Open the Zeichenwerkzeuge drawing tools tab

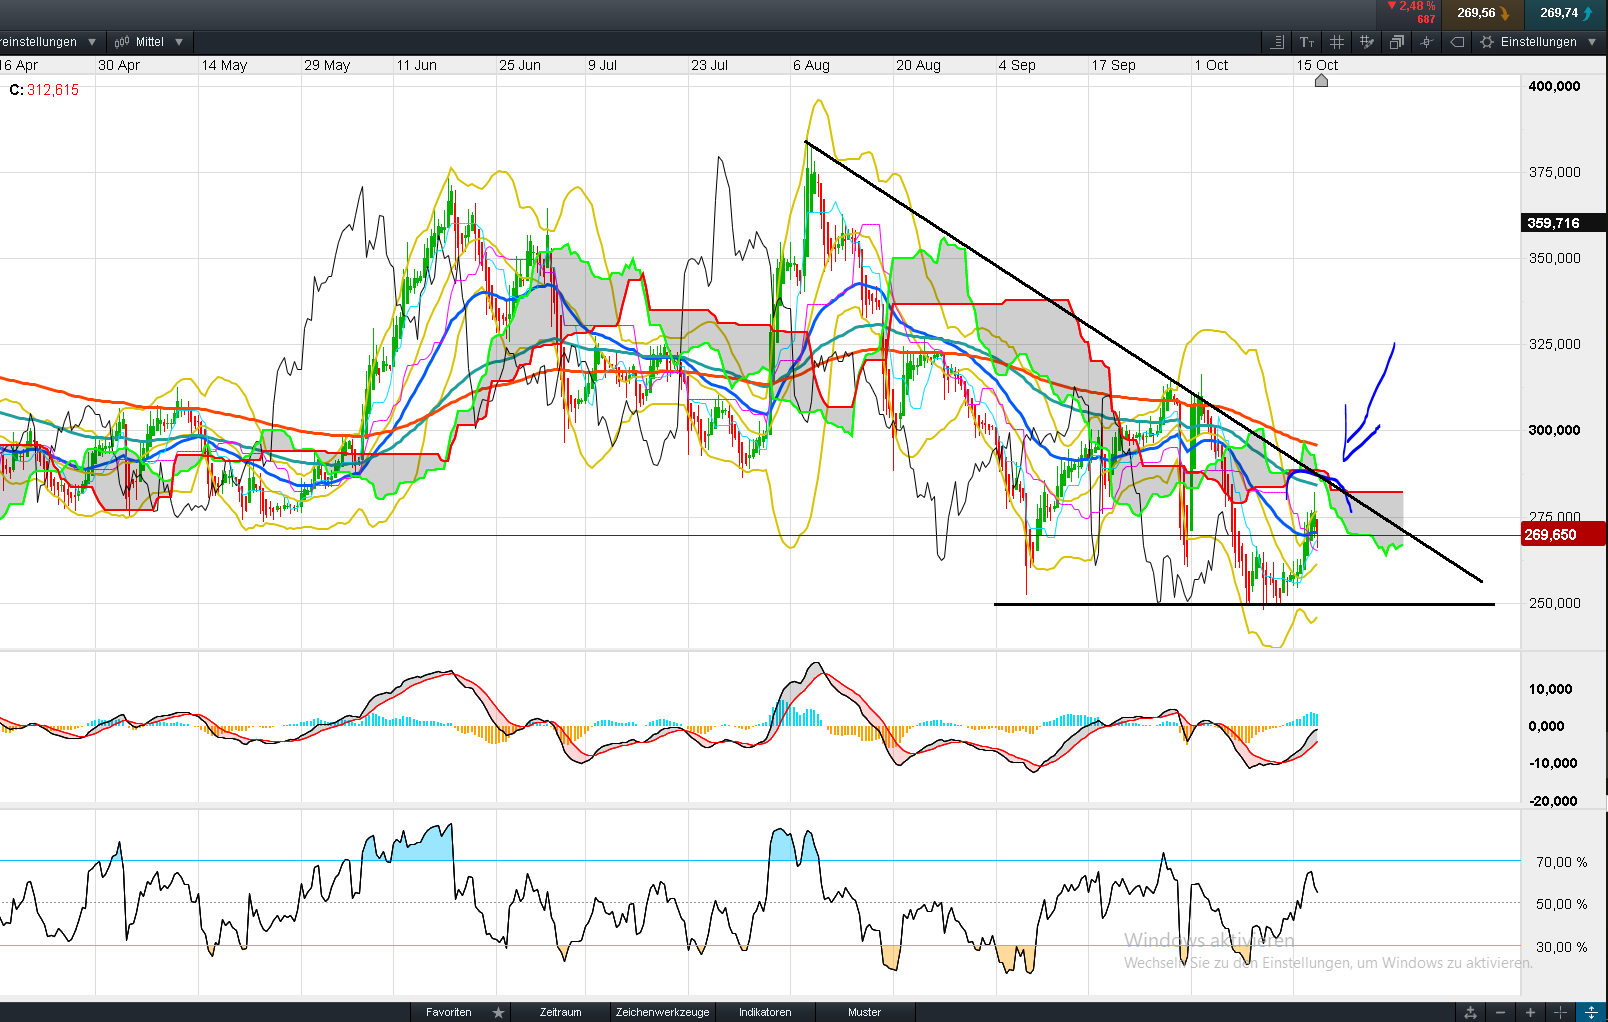click(662, 1012)
